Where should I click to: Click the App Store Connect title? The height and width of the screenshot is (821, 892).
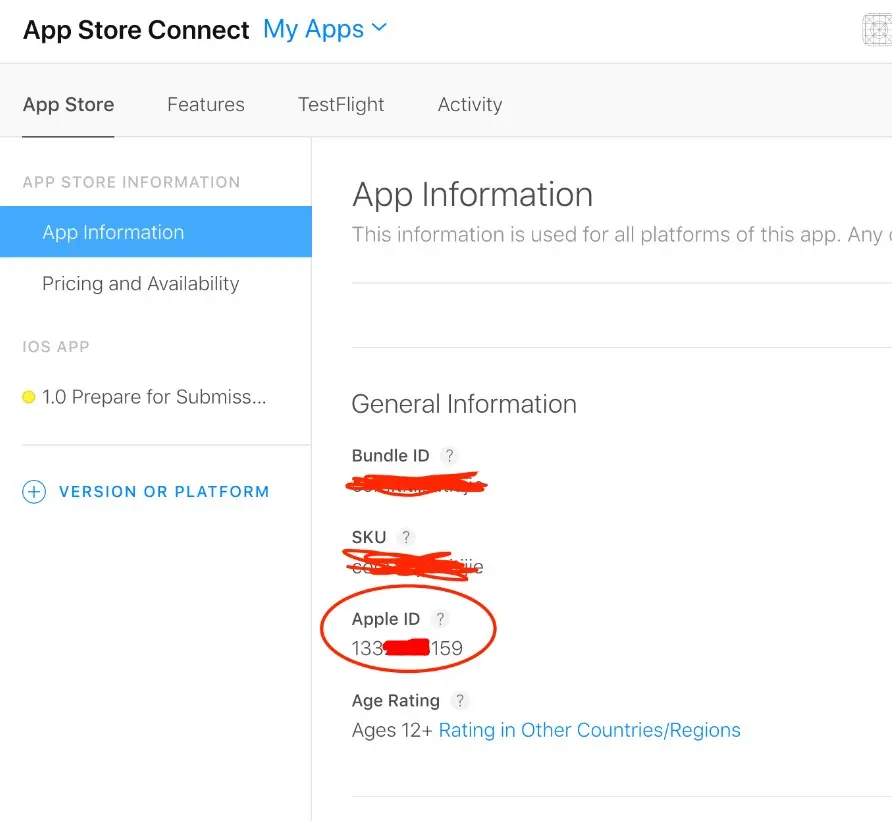click(x=136, y=30)
